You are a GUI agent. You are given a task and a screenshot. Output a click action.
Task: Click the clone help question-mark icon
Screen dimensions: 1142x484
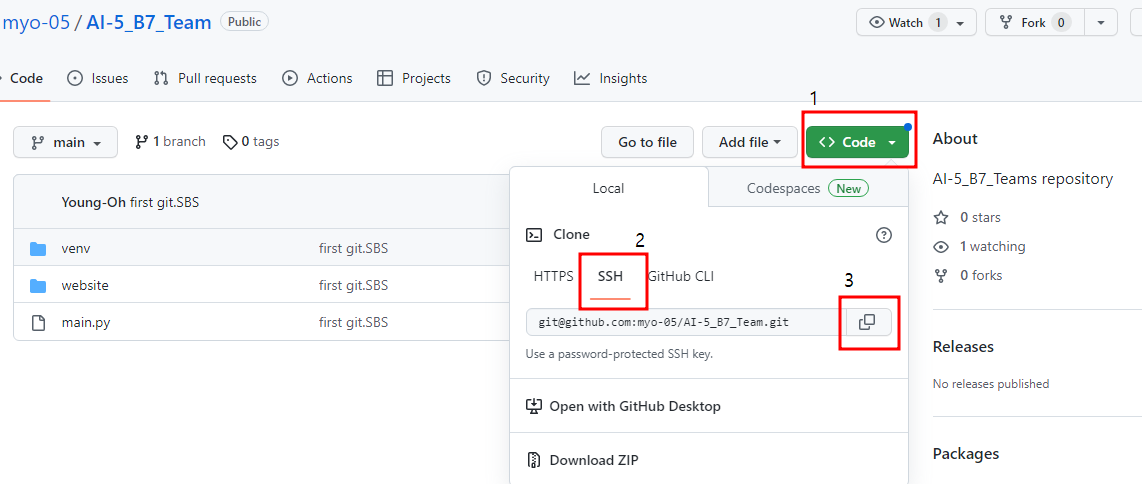pyautogui.click(x=883, y=235)
